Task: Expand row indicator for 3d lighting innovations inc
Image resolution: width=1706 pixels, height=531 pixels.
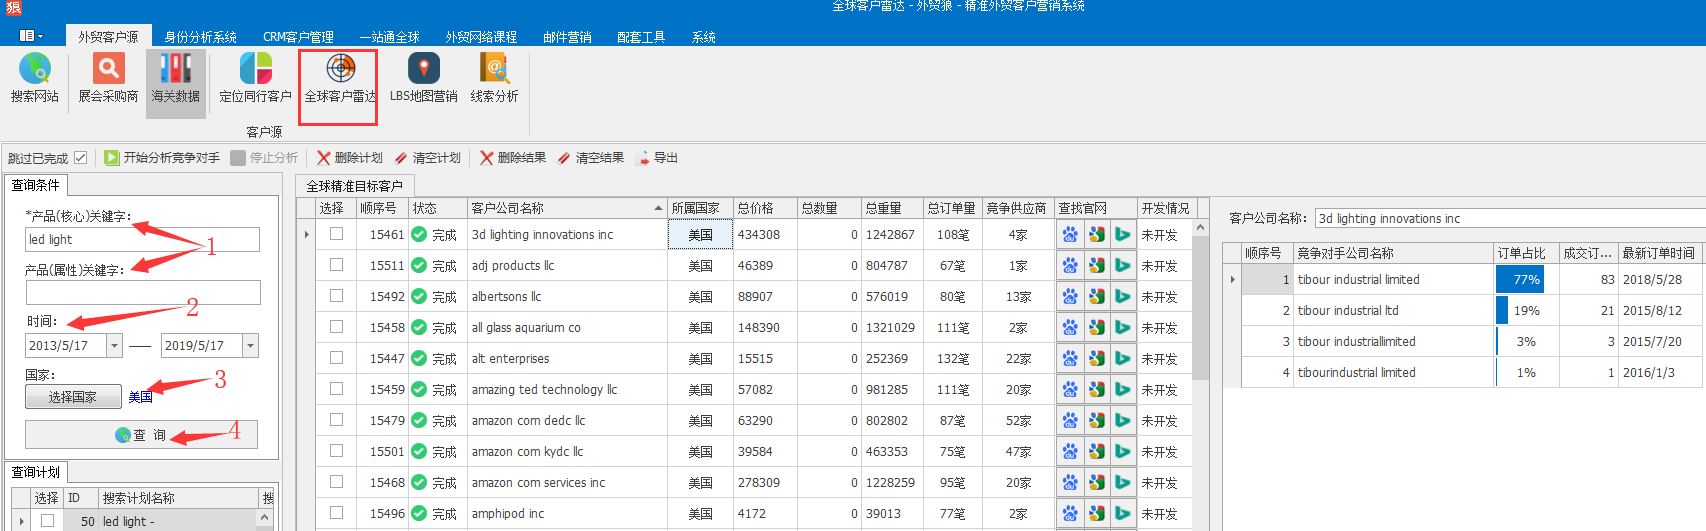Action: click(306, 235)
